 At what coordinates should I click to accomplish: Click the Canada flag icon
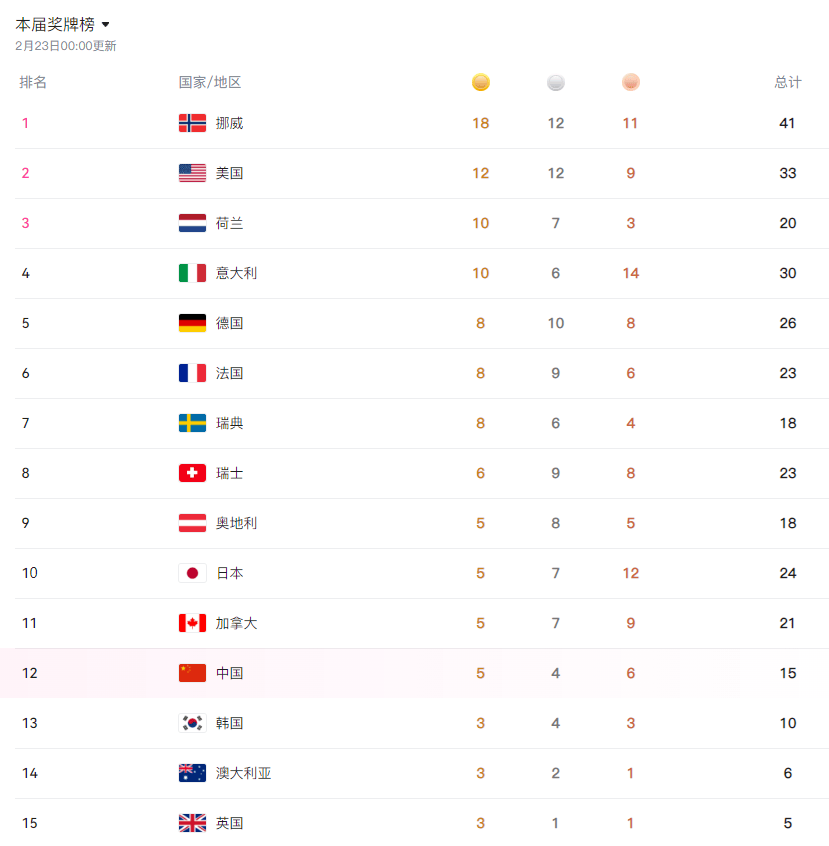(x=192, y=623)
